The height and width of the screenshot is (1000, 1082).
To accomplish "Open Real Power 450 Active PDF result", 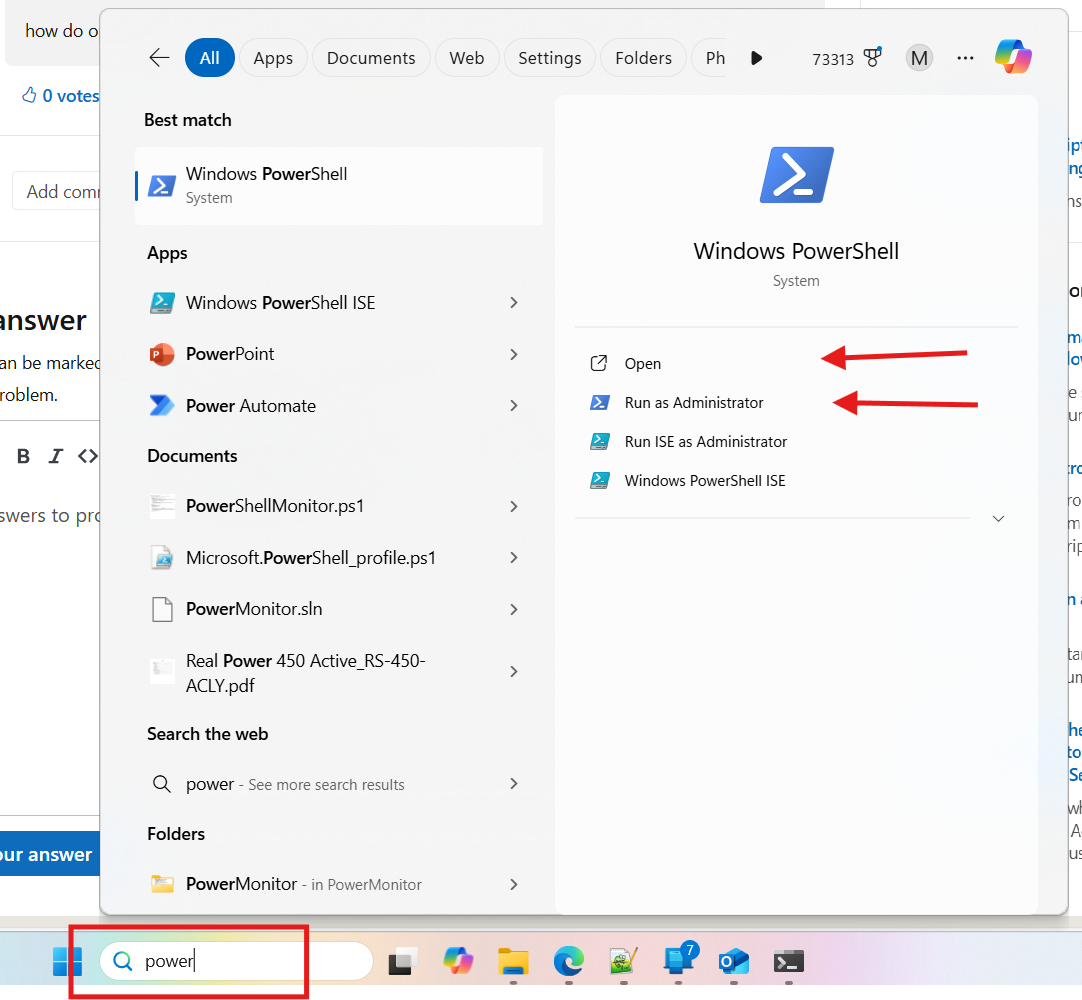I will (x=306, y=673).
